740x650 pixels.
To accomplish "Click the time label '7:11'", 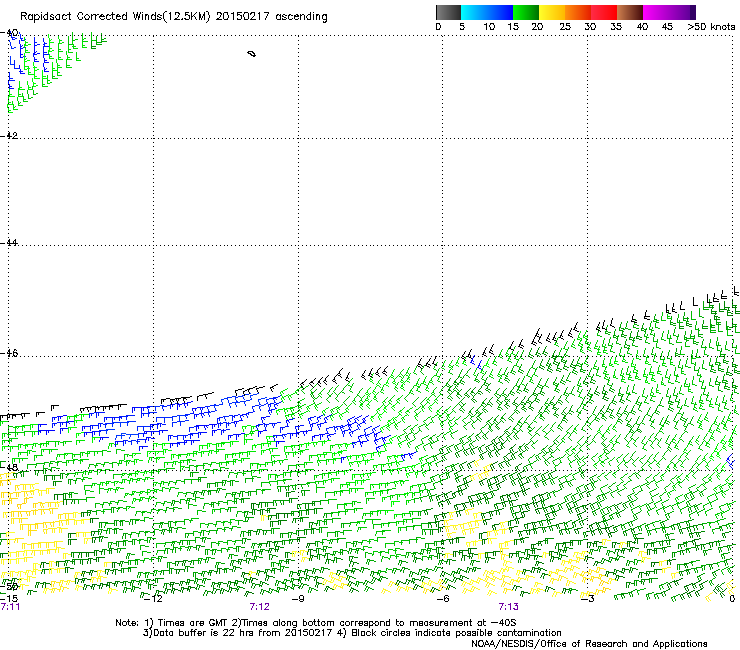I will [x=10, y=607].
